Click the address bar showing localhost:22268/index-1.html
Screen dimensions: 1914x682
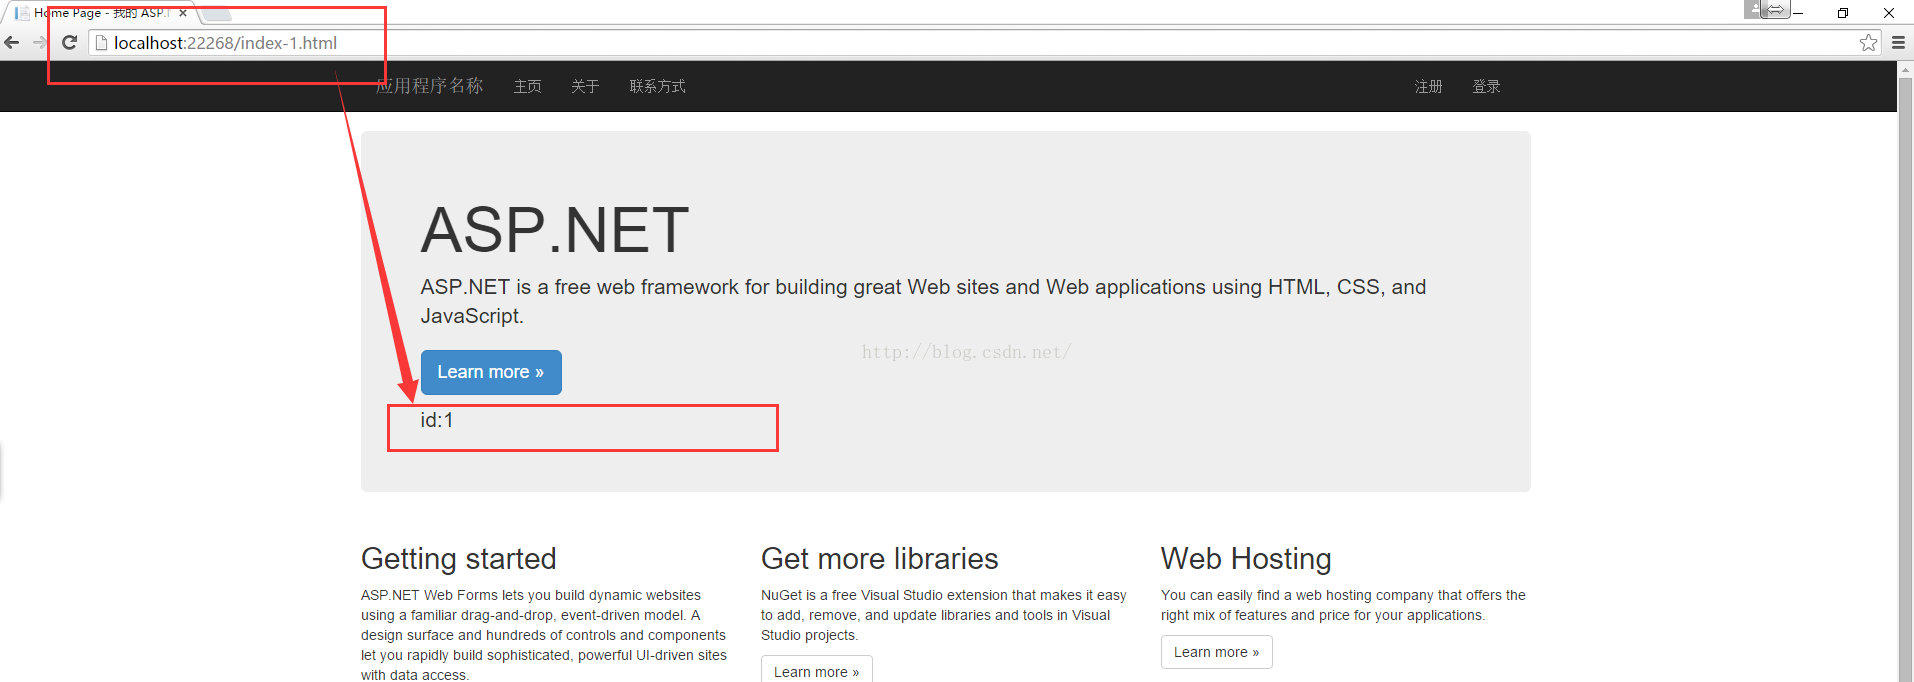click(x=985, y=43)
